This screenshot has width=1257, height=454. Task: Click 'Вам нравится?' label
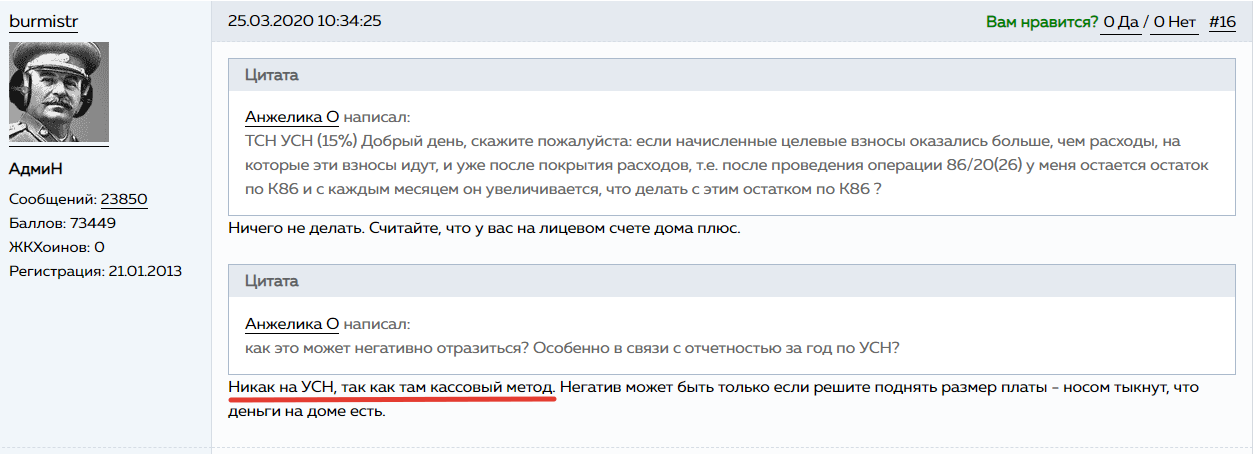coord(1041,22)
